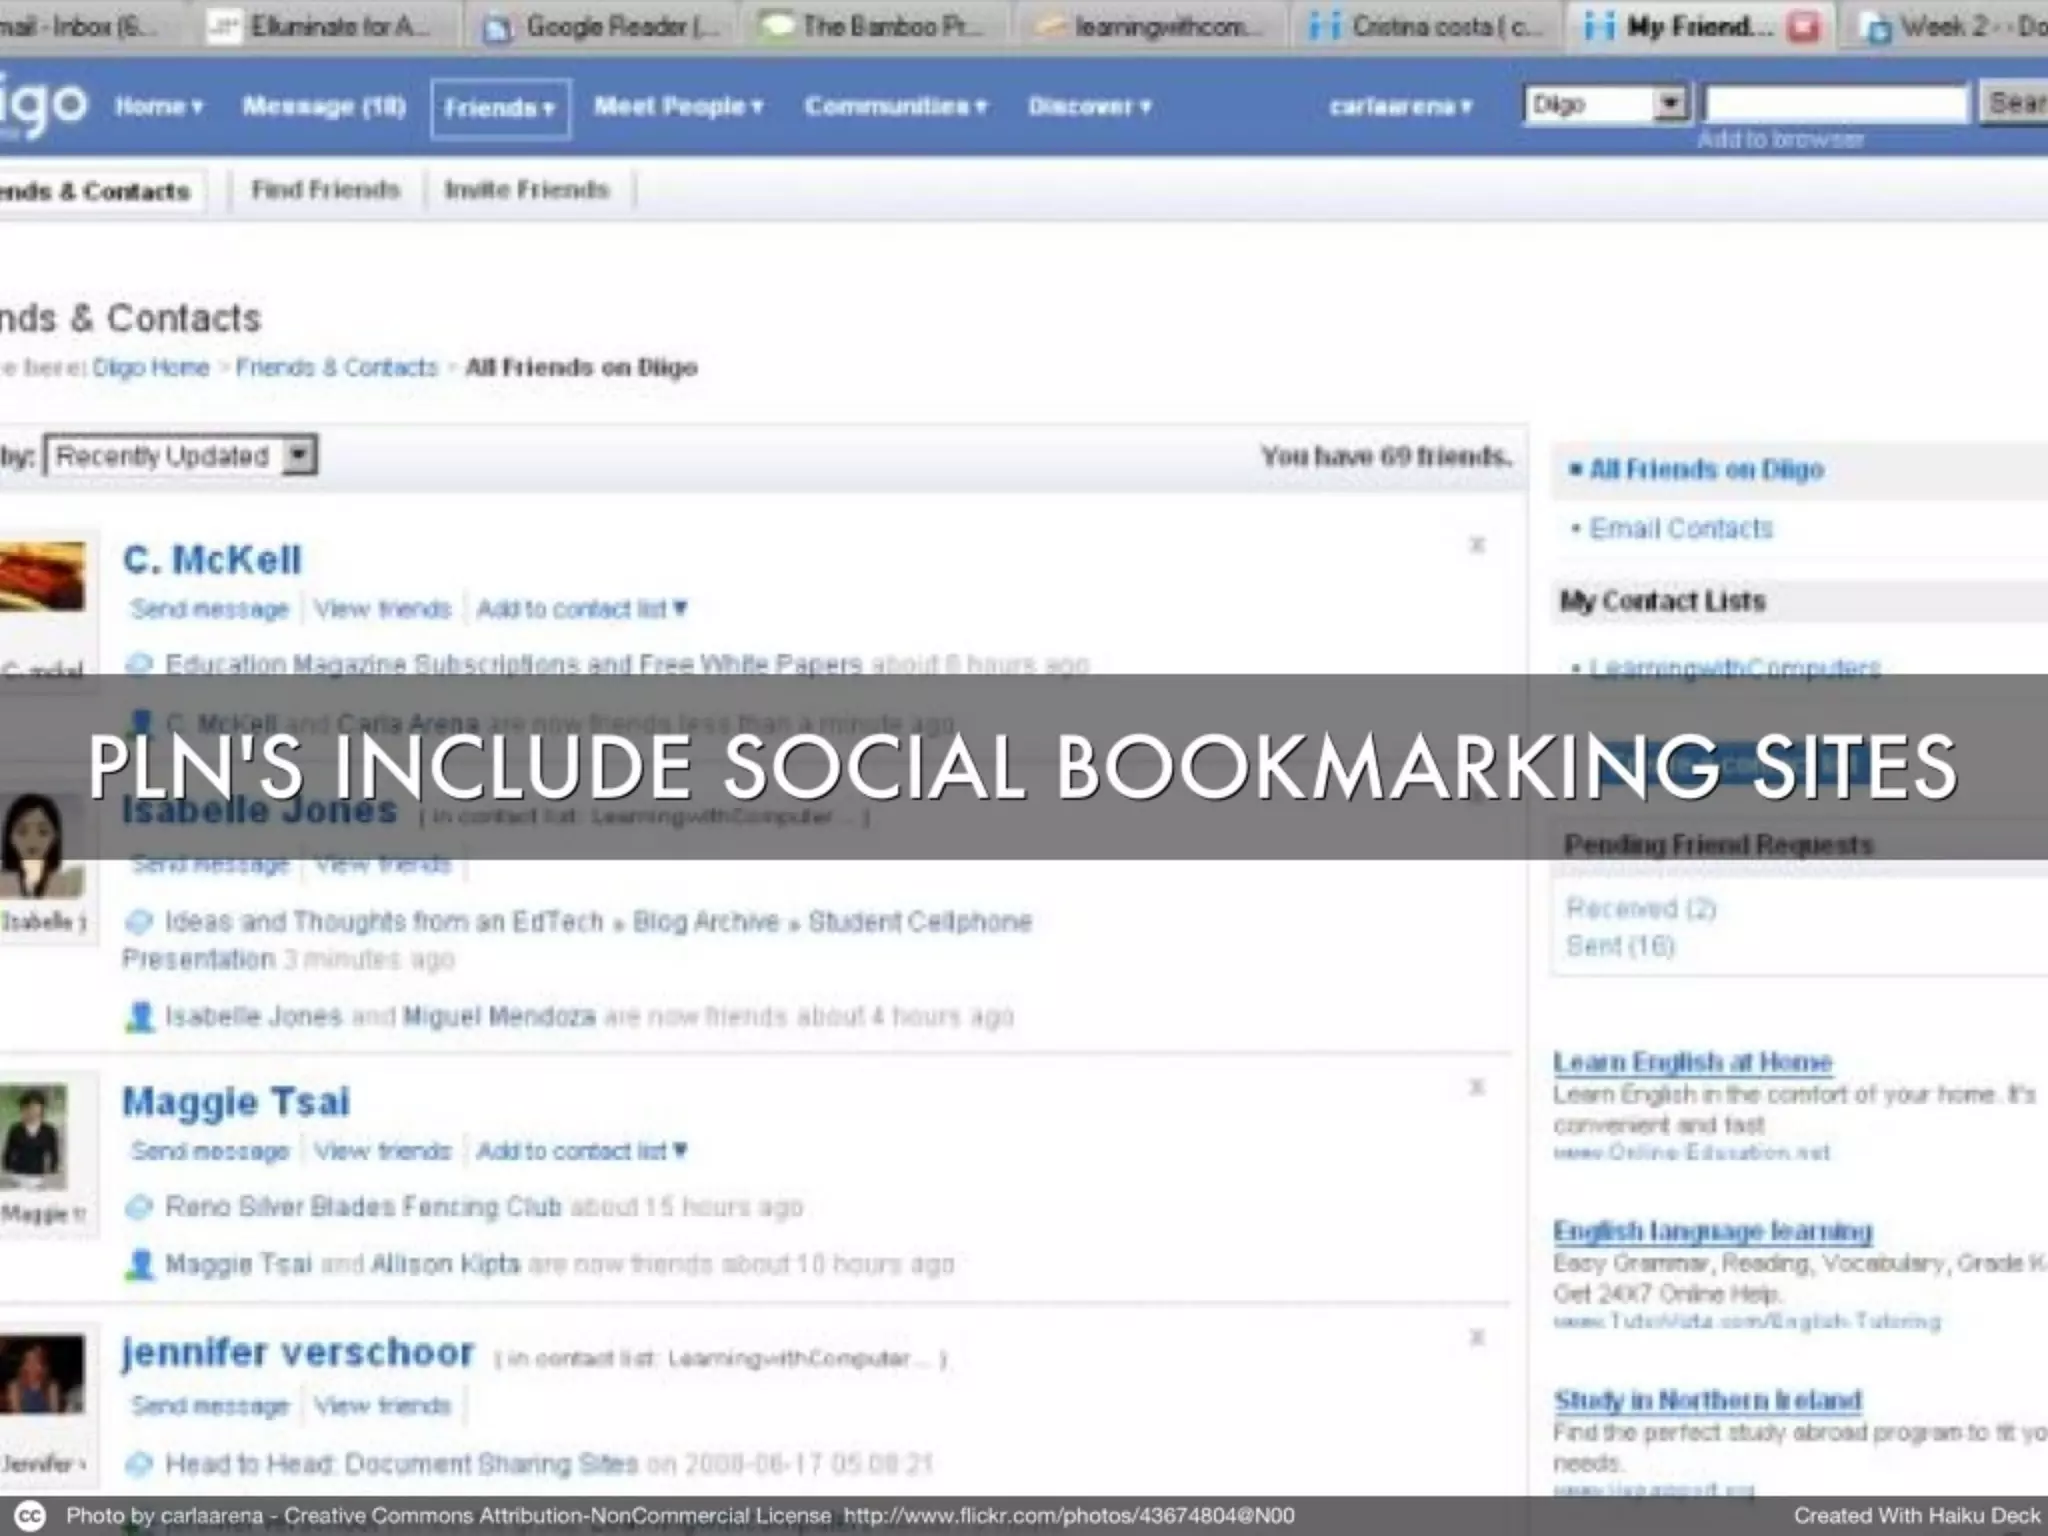2048x1536 pixels.
Task: Click the bookmark icon beside Education Magazine Subscriptions
Action: (140, 664)
